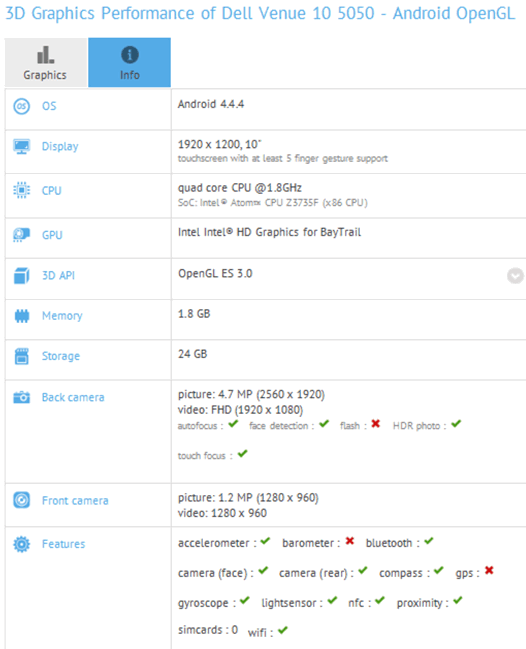Click the CPU chip icon
This screenshot has height=649, width=526.
click(22, 190)
